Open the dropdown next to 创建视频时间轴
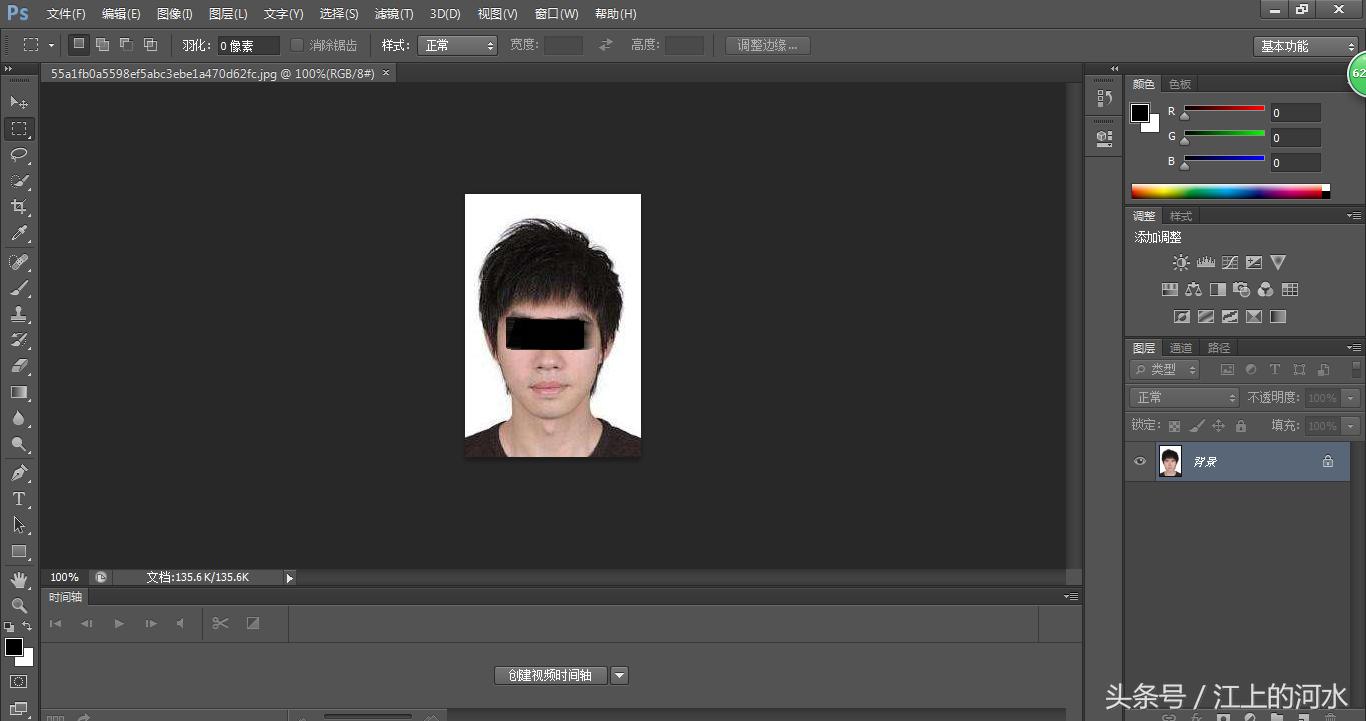This screenshot has height=721, width=1366. (619, 675)
